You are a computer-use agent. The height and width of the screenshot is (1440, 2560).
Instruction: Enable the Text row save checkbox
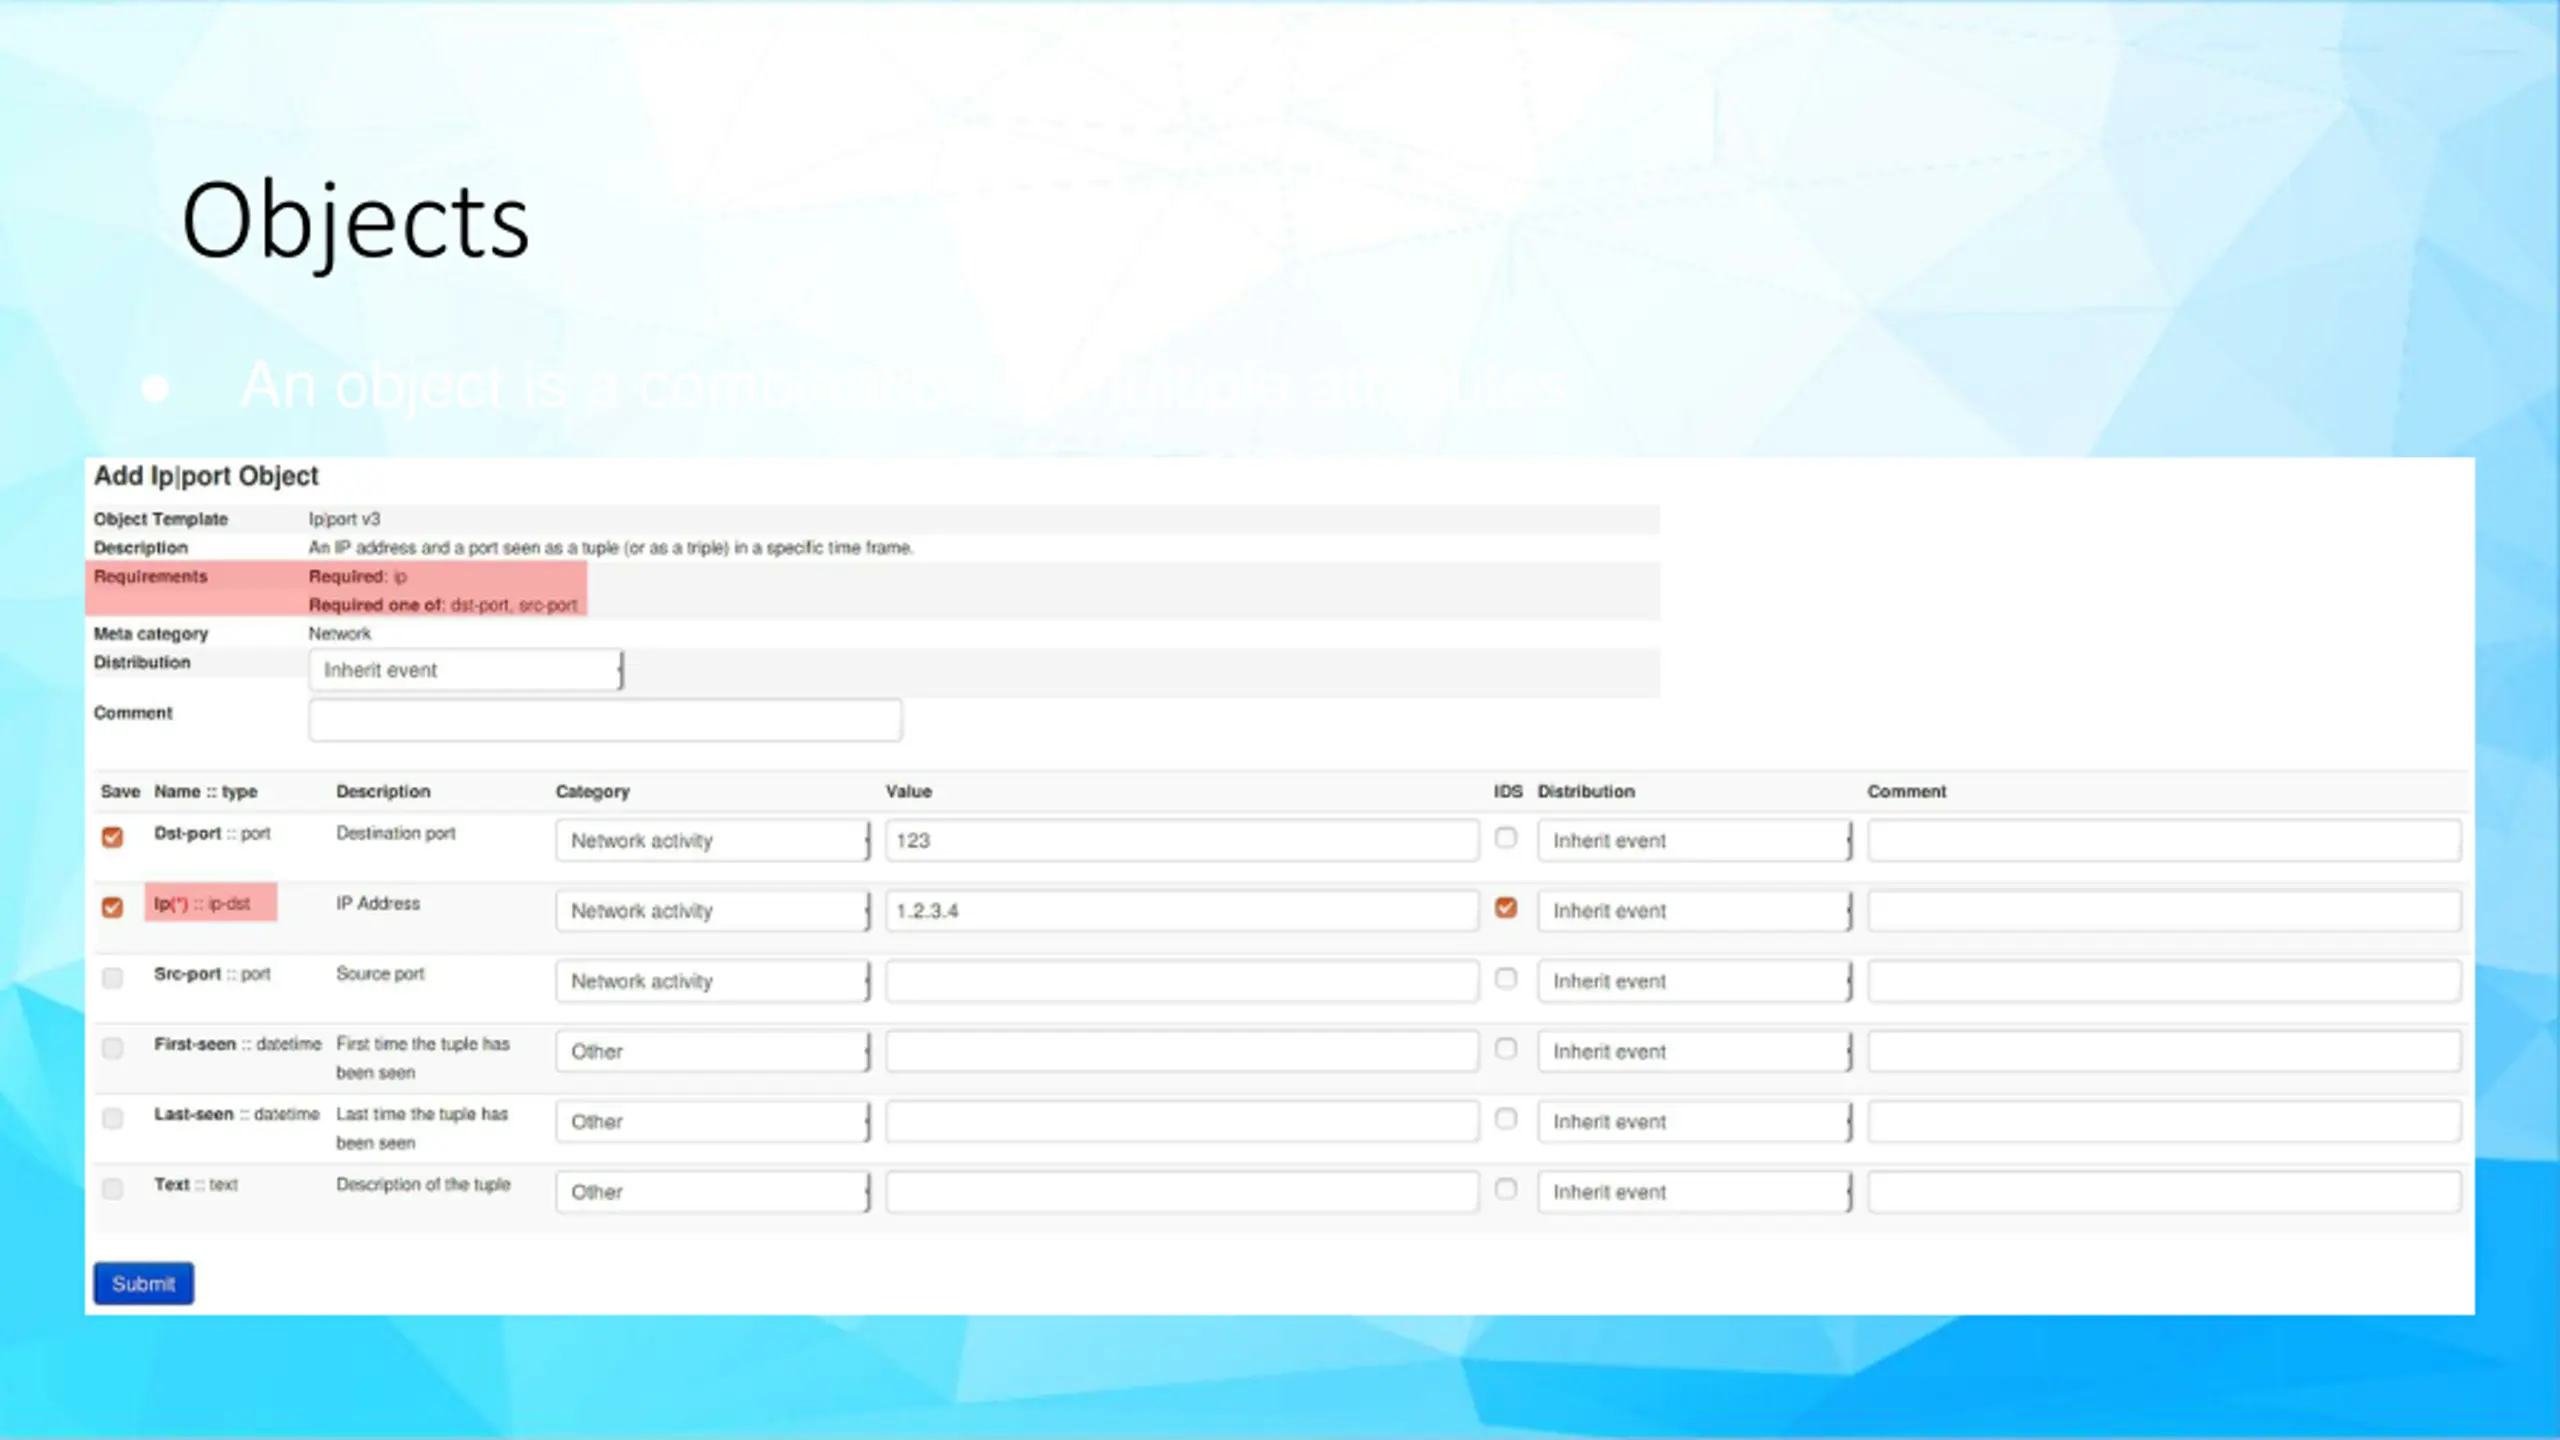coord(112,1189)
